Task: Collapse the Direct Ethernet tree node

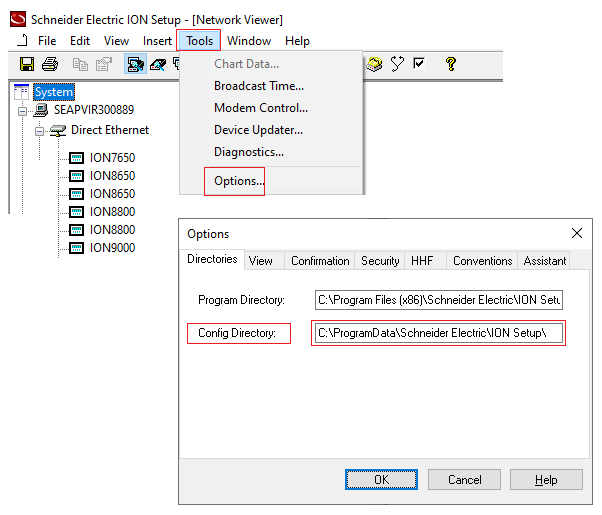Action: point(39,132)
